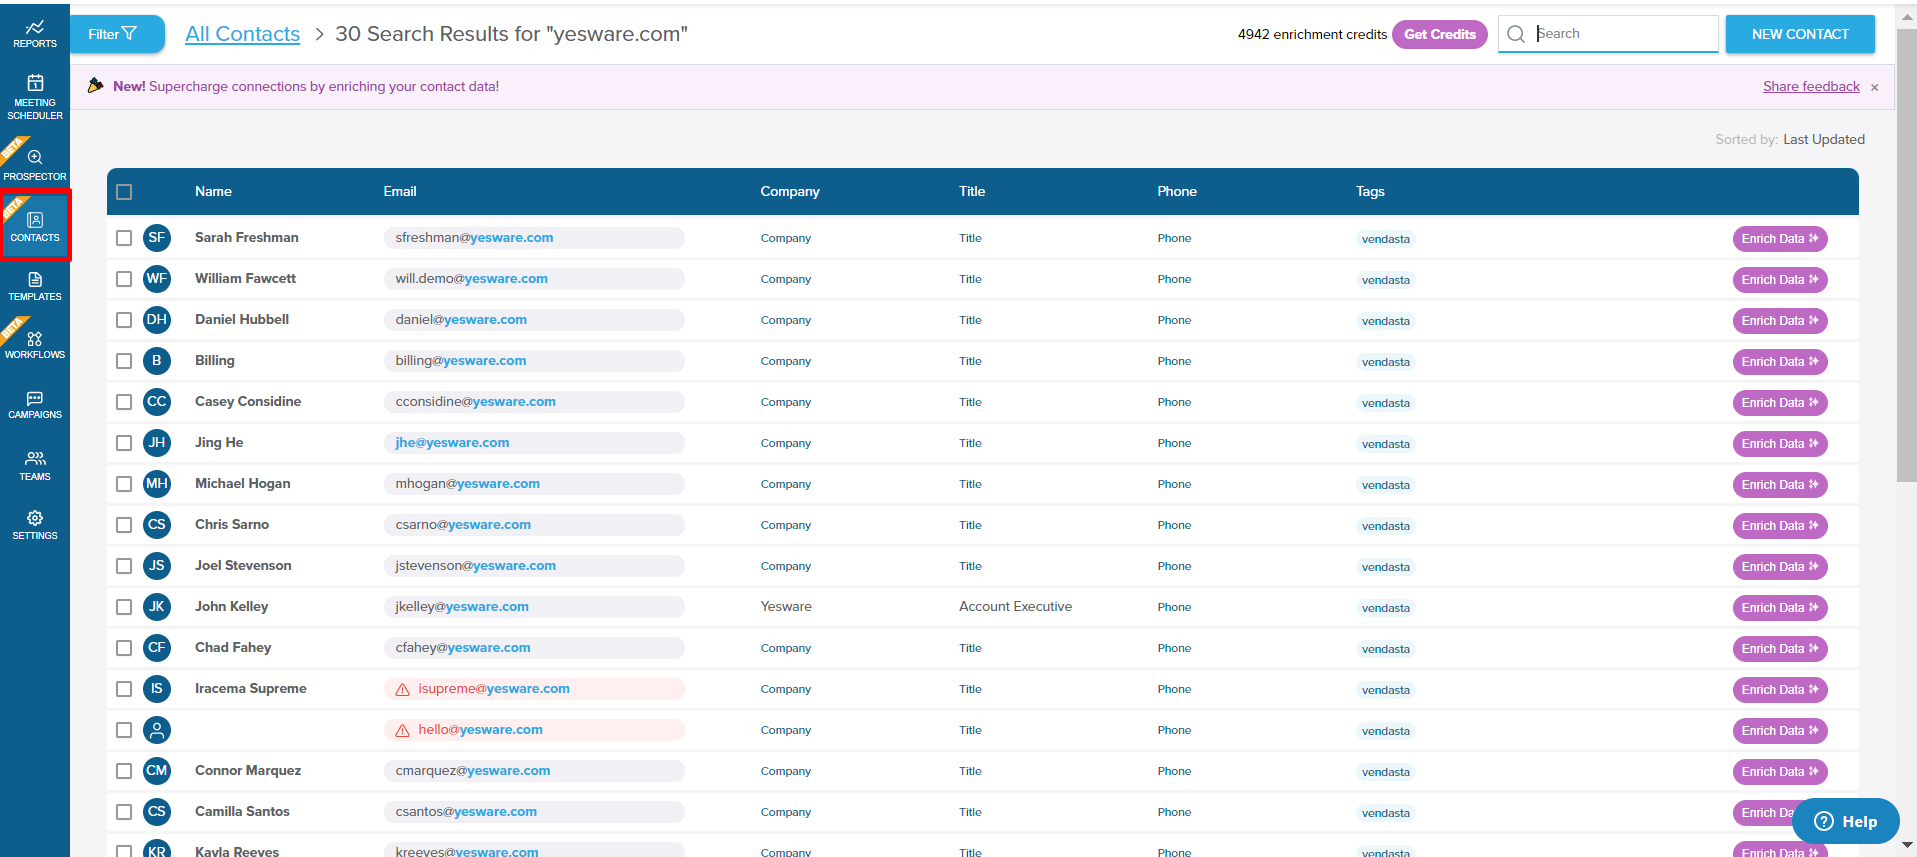Sort by the Company column header

pyautogui.click(x=790, y=191)
